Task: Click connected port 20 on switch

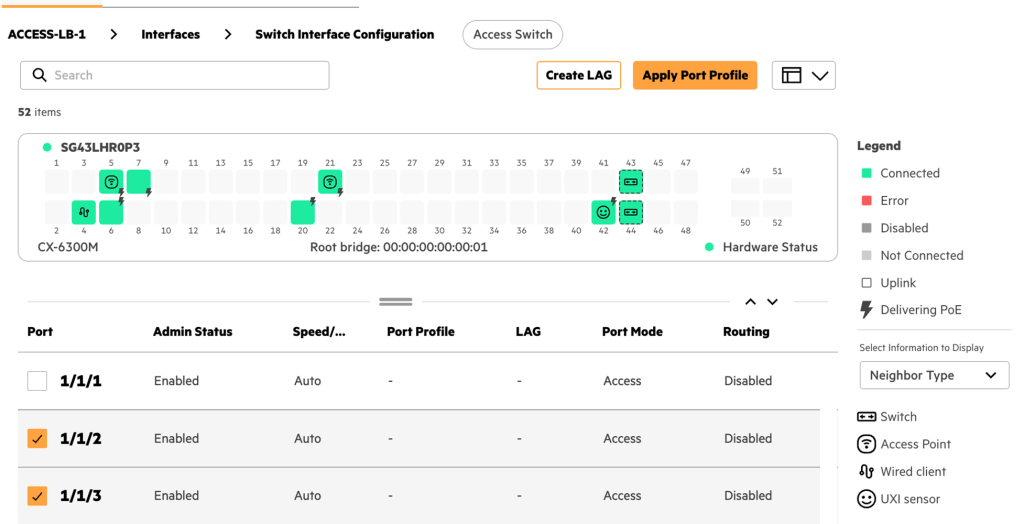Action: pos(302,212)
